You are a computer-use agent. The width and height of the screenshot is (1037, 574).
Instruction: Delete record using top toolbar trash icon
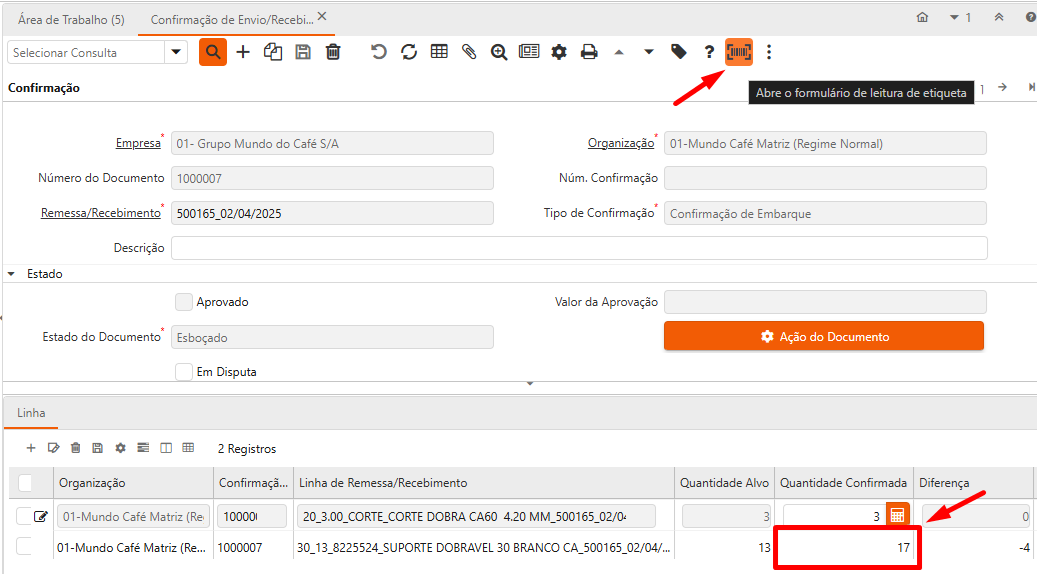[333, 52]
